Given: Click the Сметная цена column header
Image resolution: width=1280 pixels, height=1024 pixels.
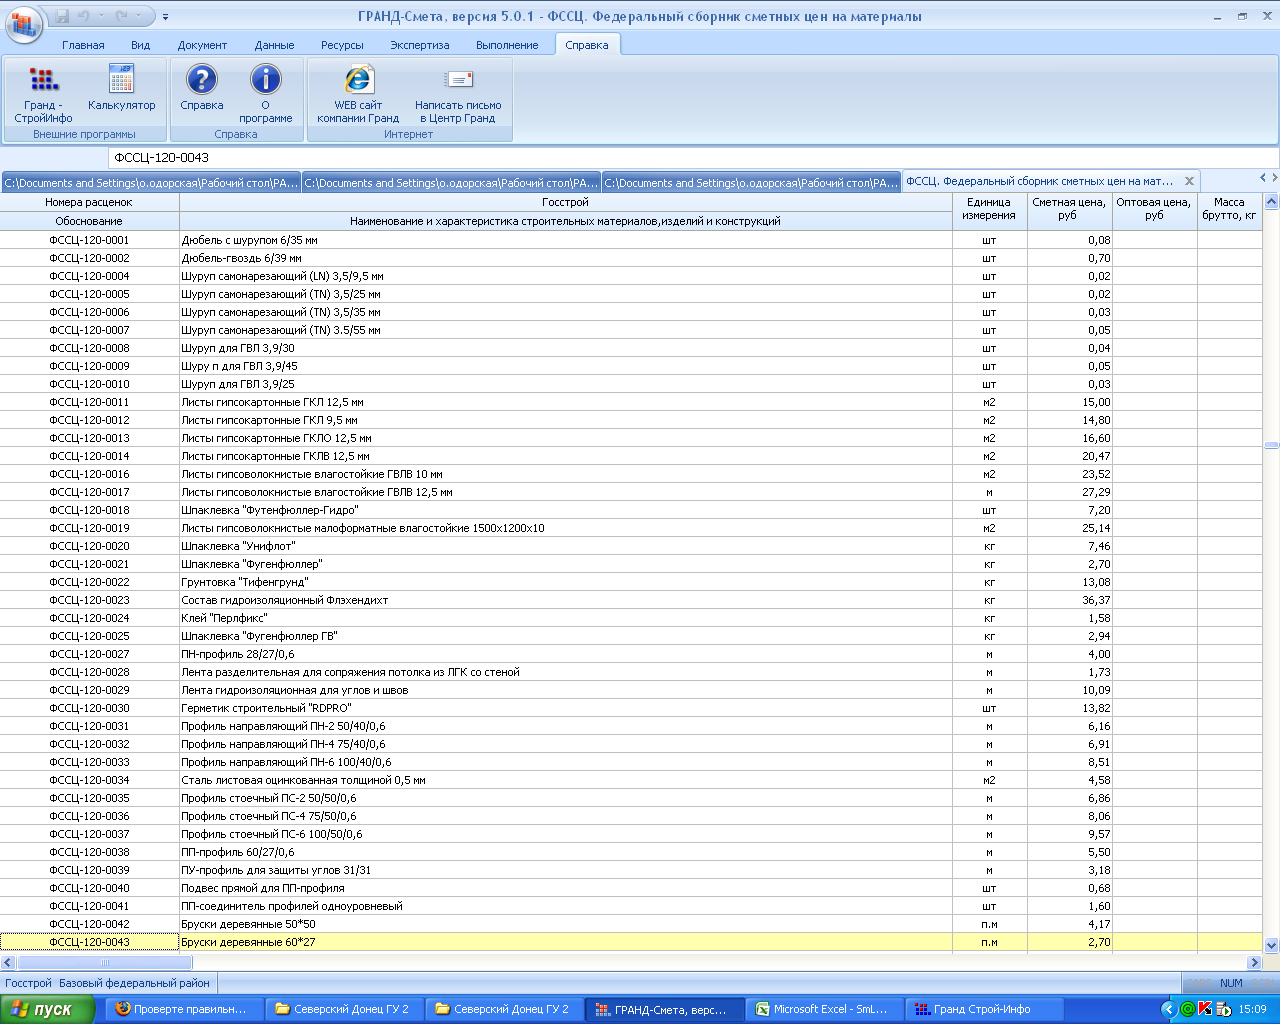Looking at the screenshot, I should (x=1068, y=208).
